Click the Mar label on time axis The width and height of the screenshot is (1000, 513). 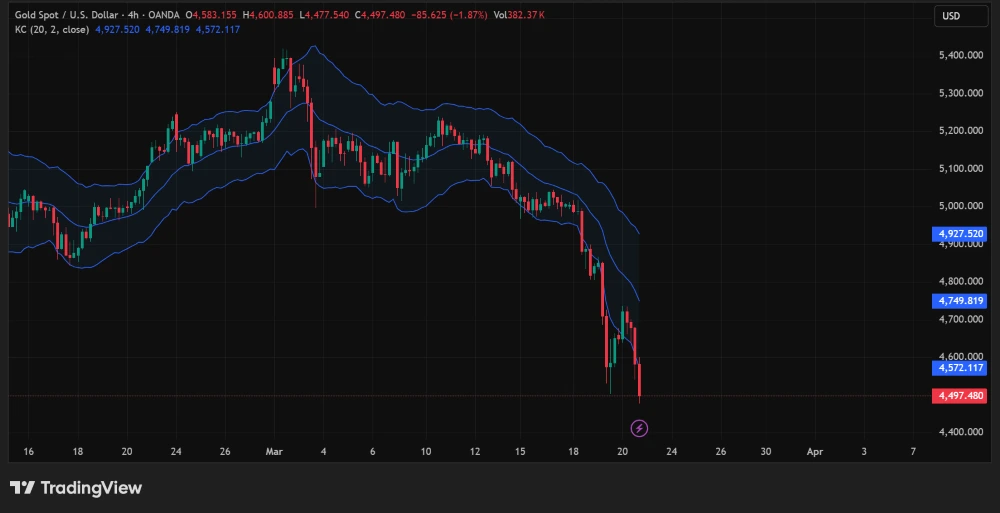click(x=274, y=451)
